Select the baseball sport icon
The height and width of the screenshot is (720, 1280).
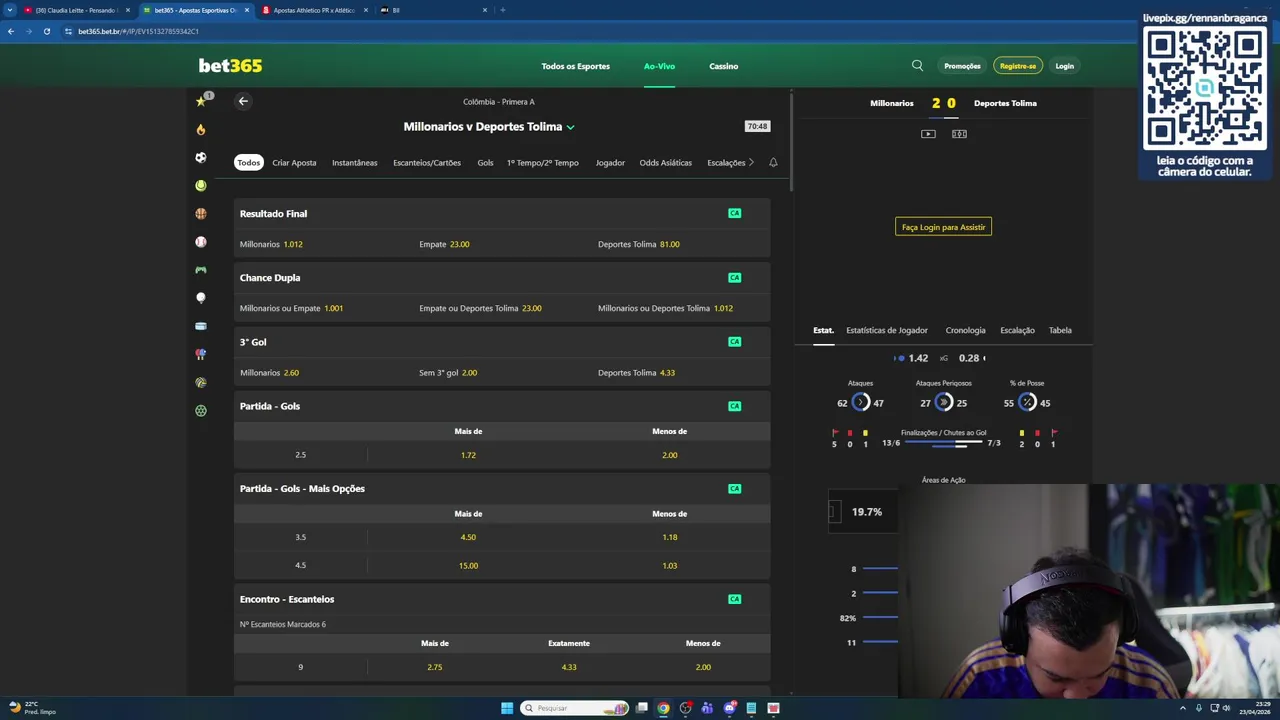click(x=201, y=242)
